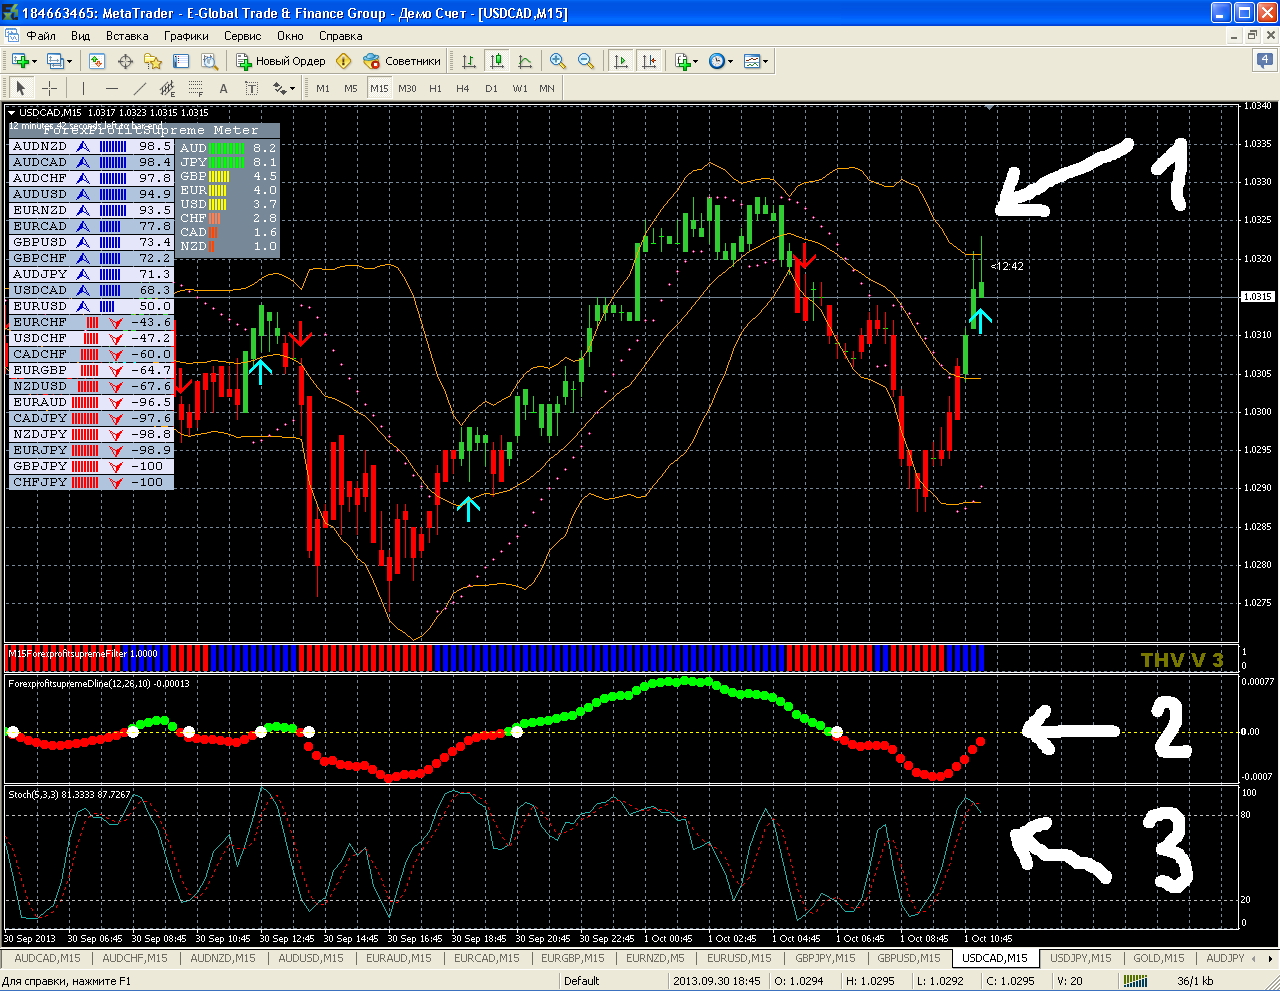
Task: Click the 1.0315 current price label
Action: tap(1257, 297)
